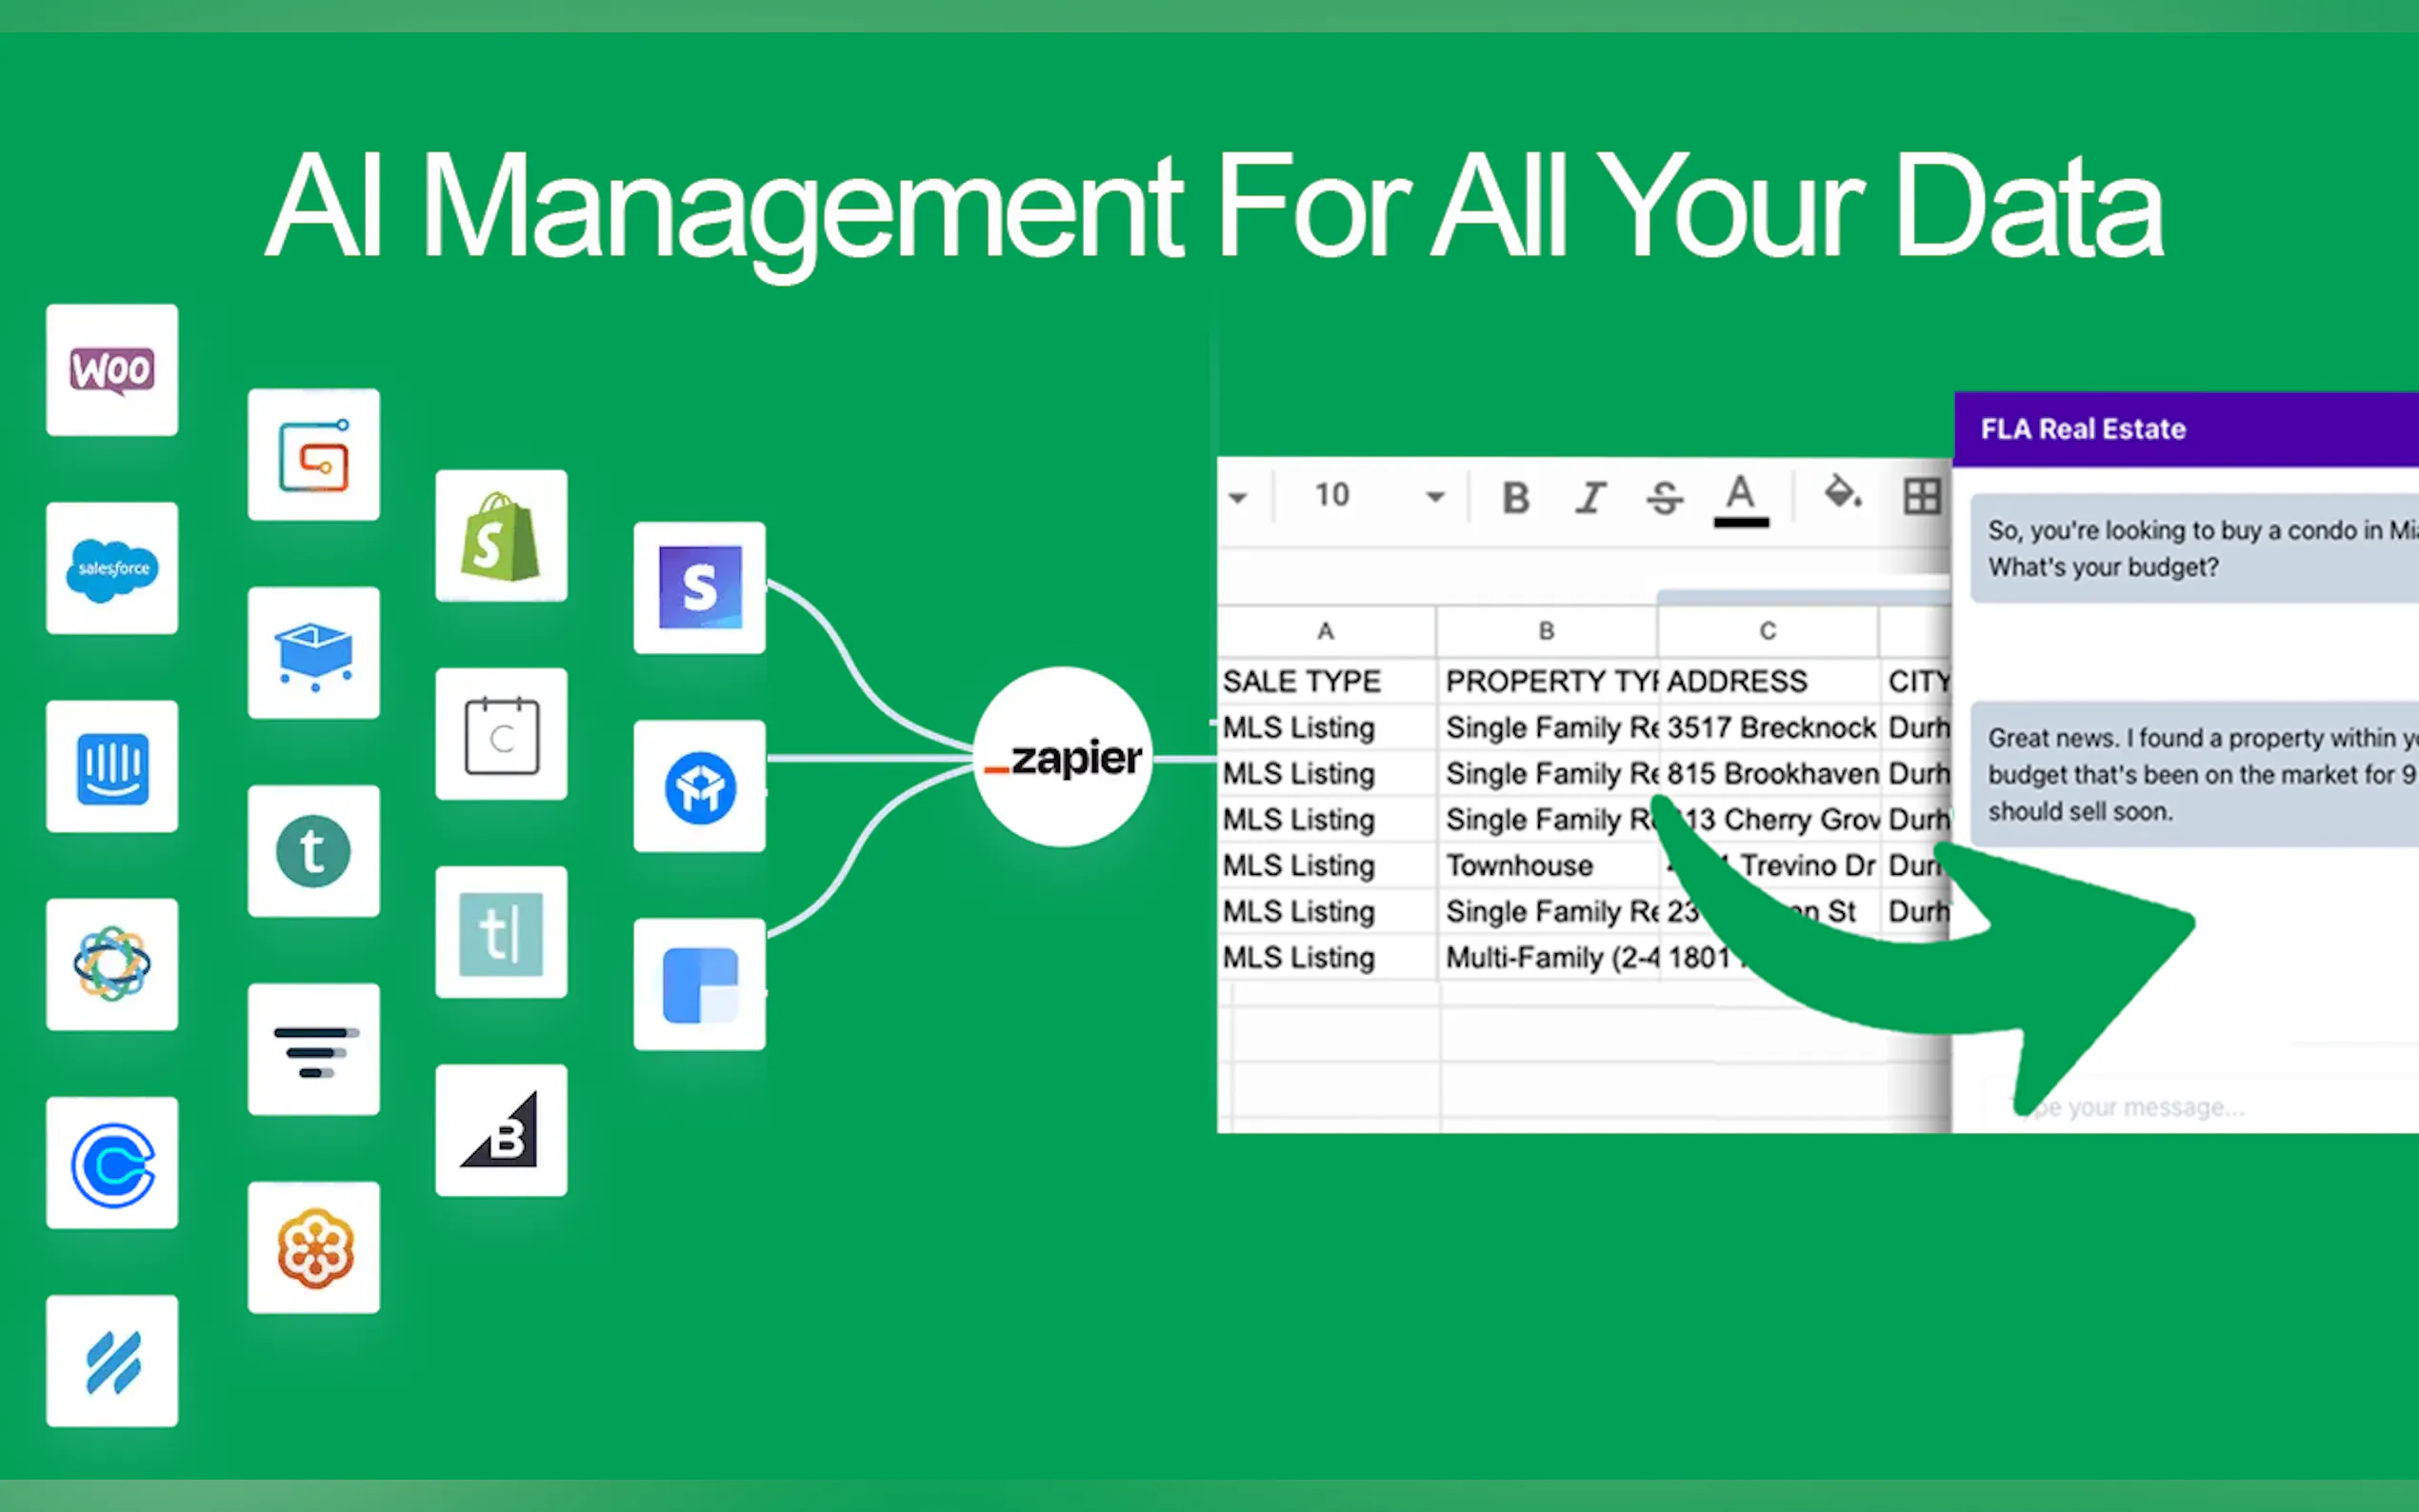
Task: Toggle strikethrough in spreadsheet toolbar
Action: [1665, 497]
